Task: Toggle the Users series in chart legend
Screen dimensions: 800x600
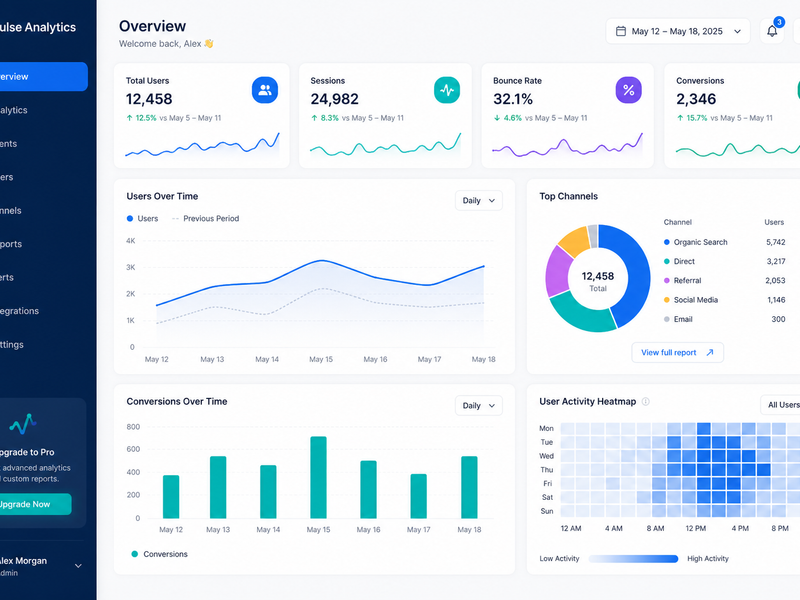Action: pyautogui.click(x=142, y=218)
